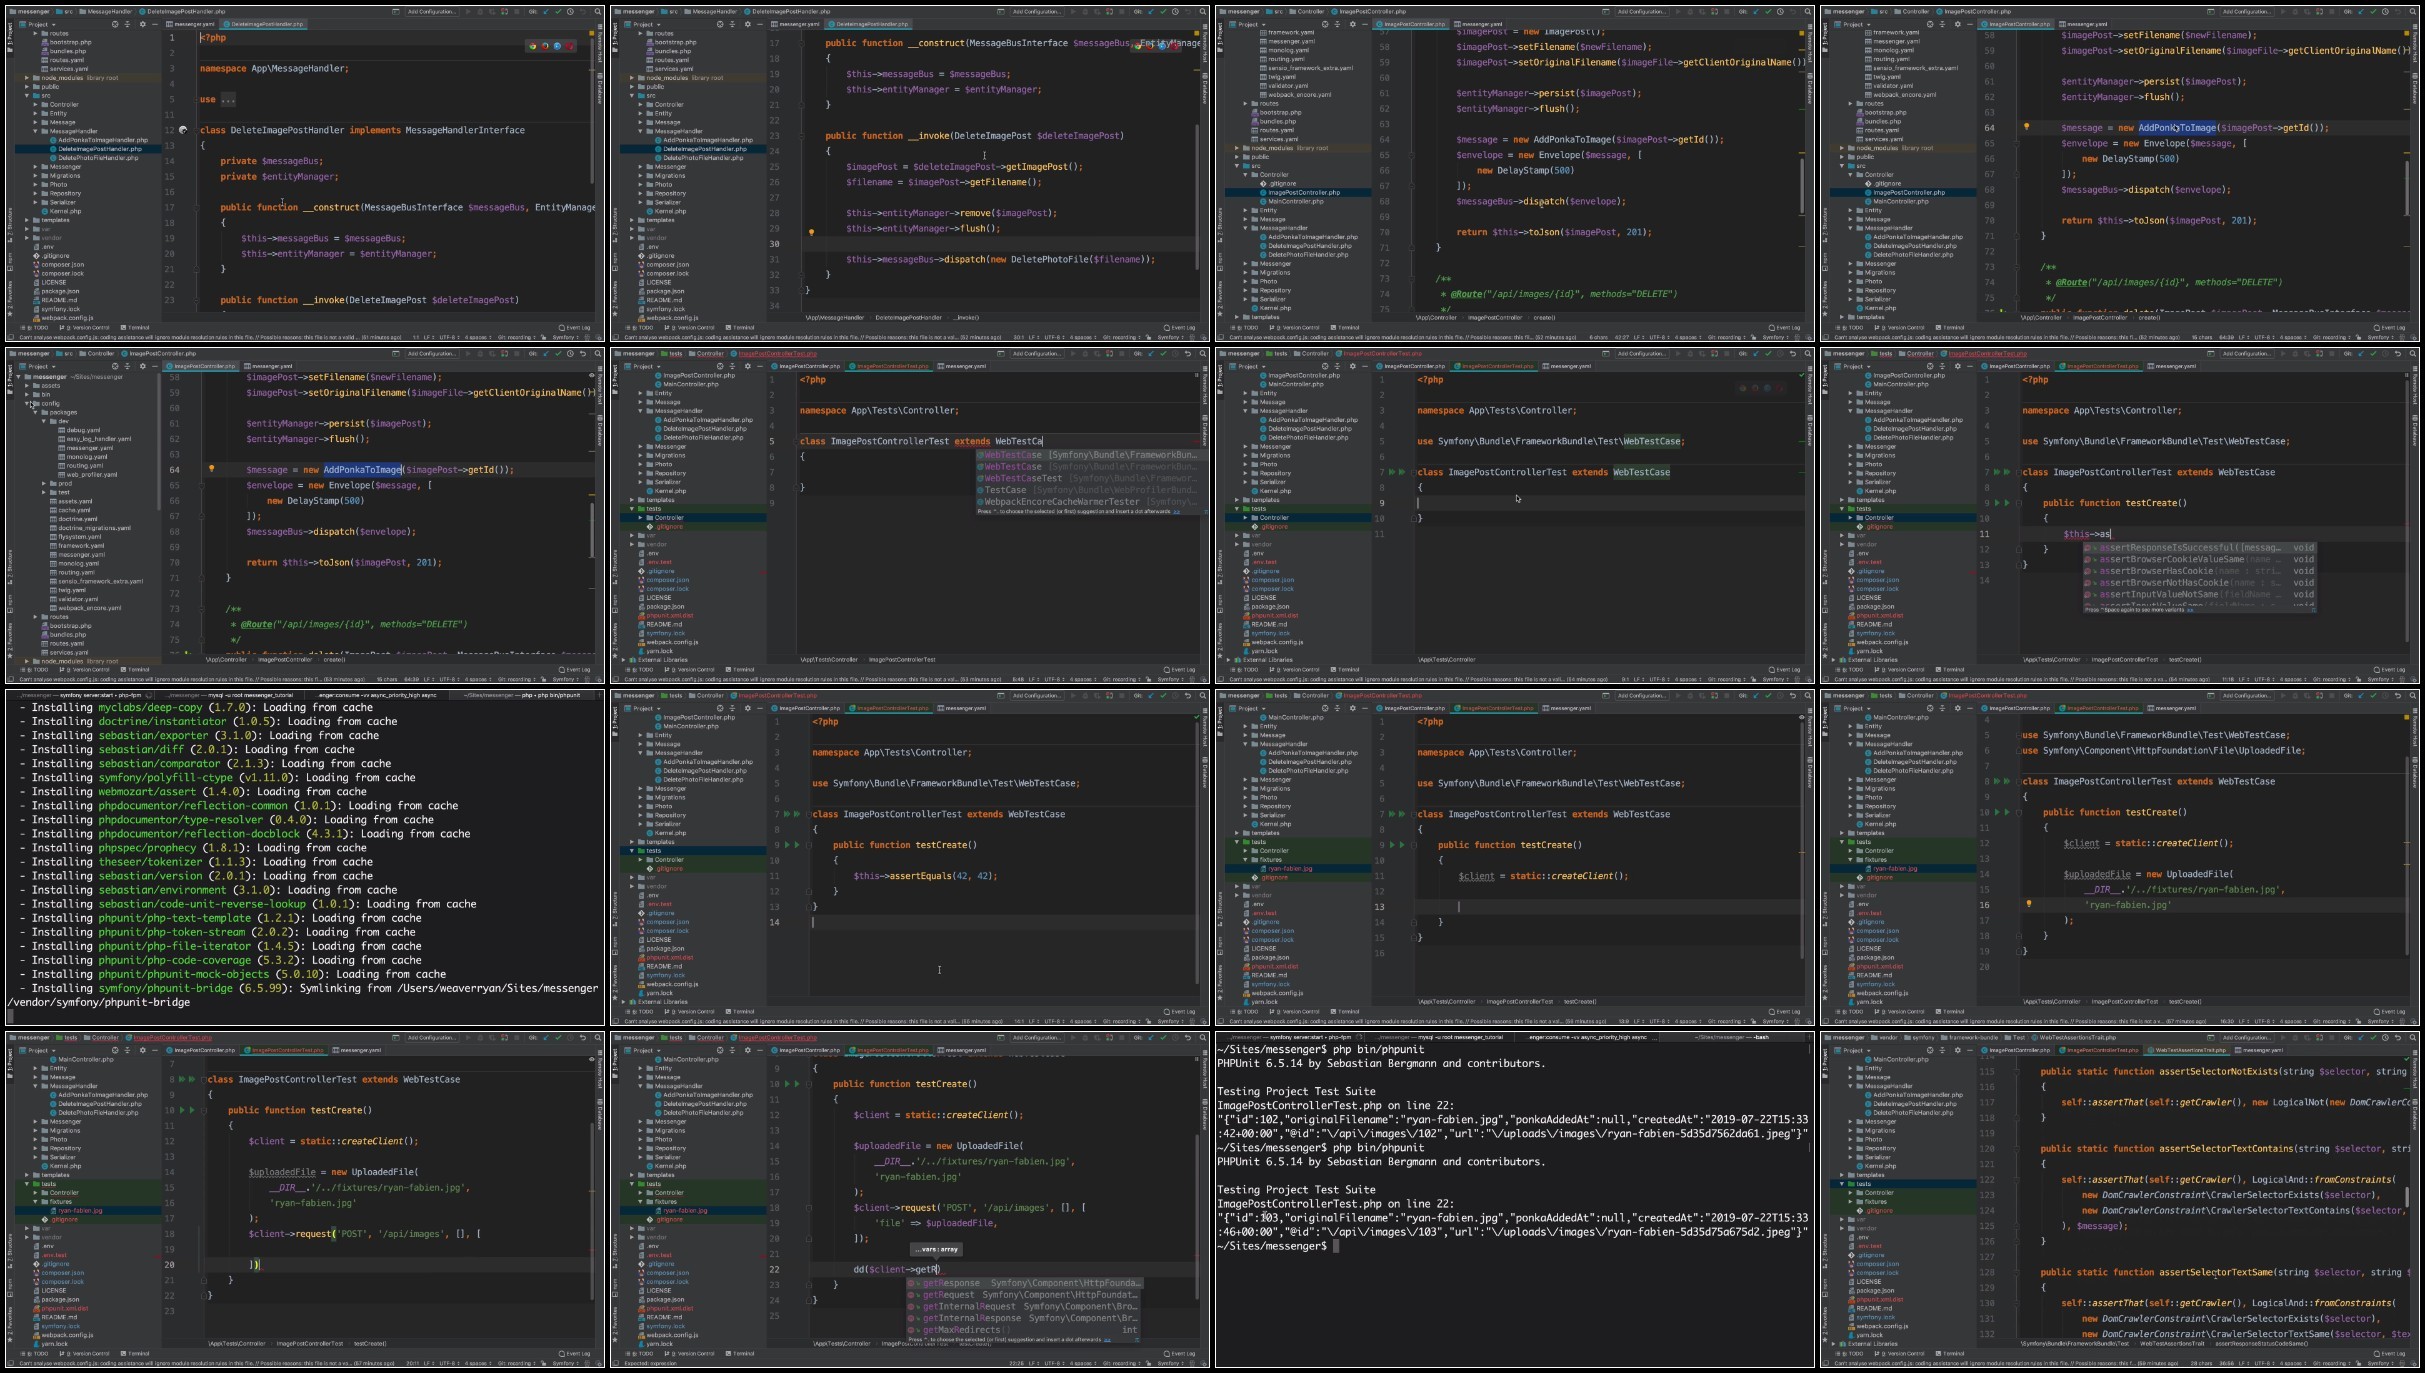
Task: Click Project tree scrollbar in expanded config/packages frame
Action: (159, 443)
